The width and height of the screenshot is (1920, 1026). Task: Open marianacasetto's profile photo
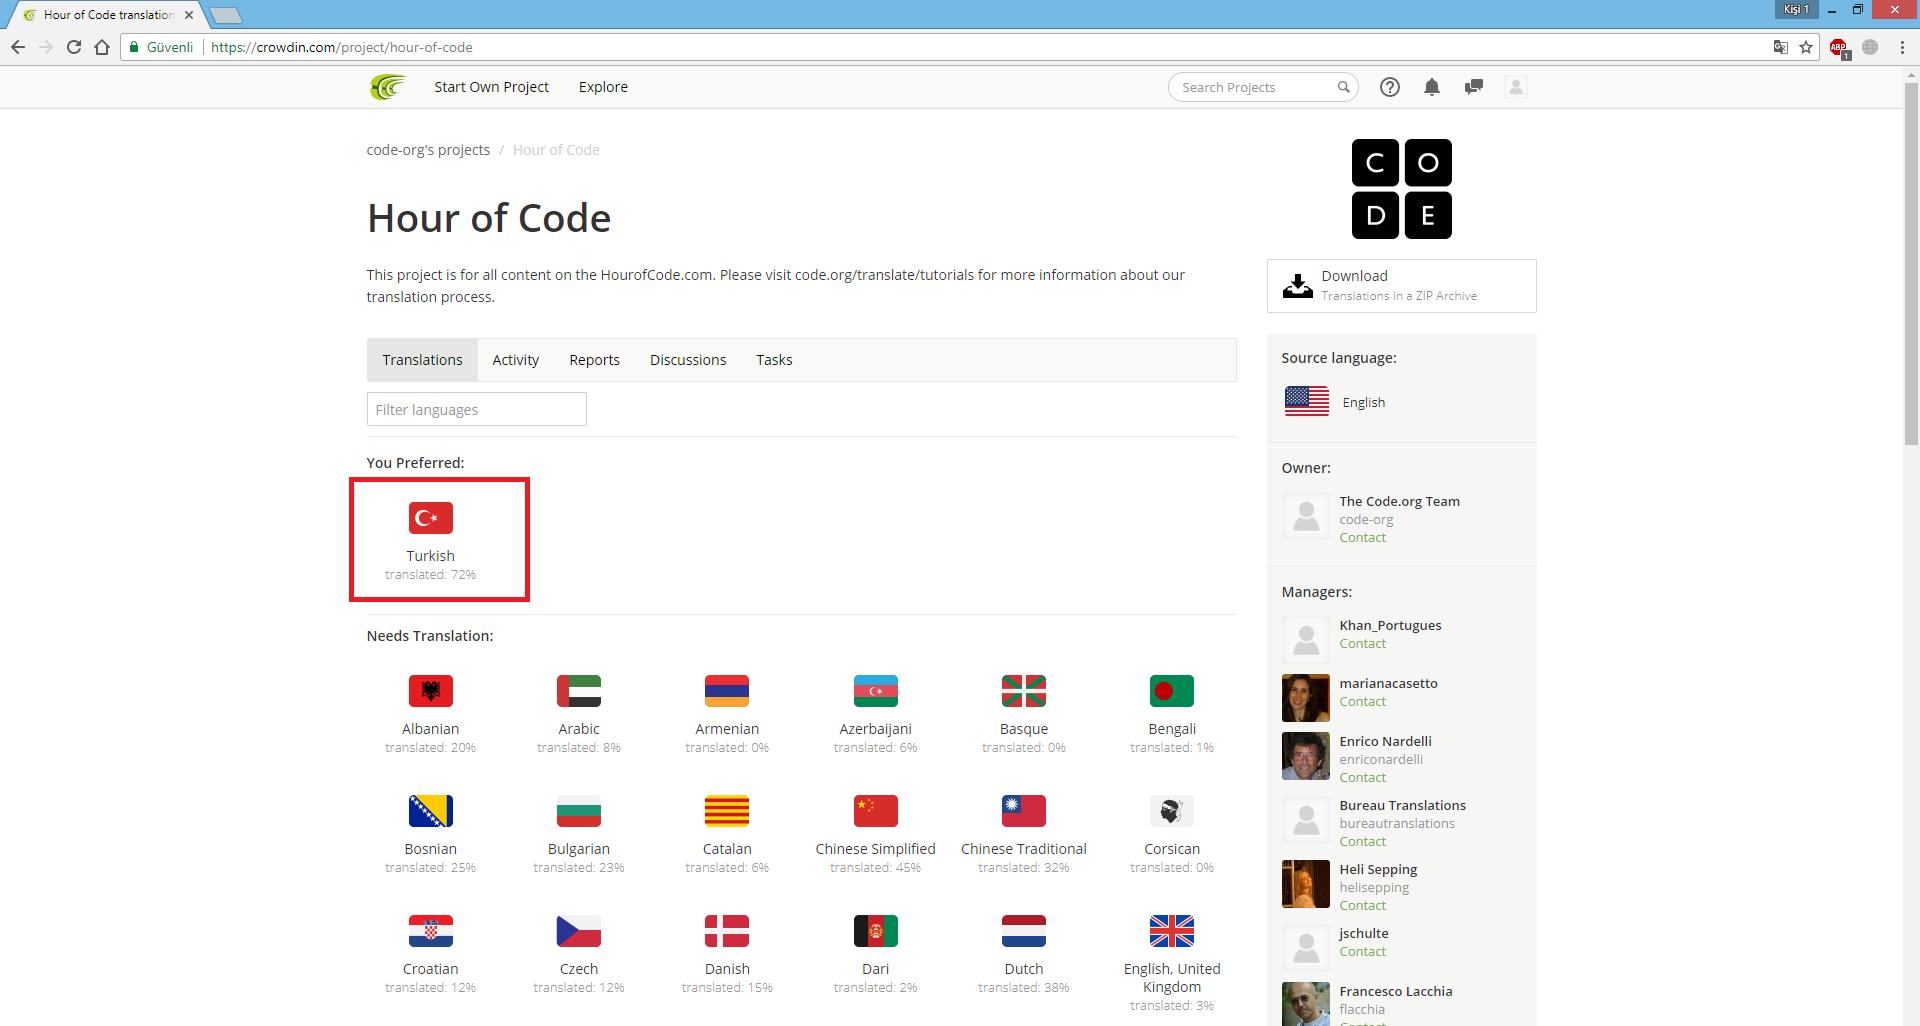pos(1306,698)
